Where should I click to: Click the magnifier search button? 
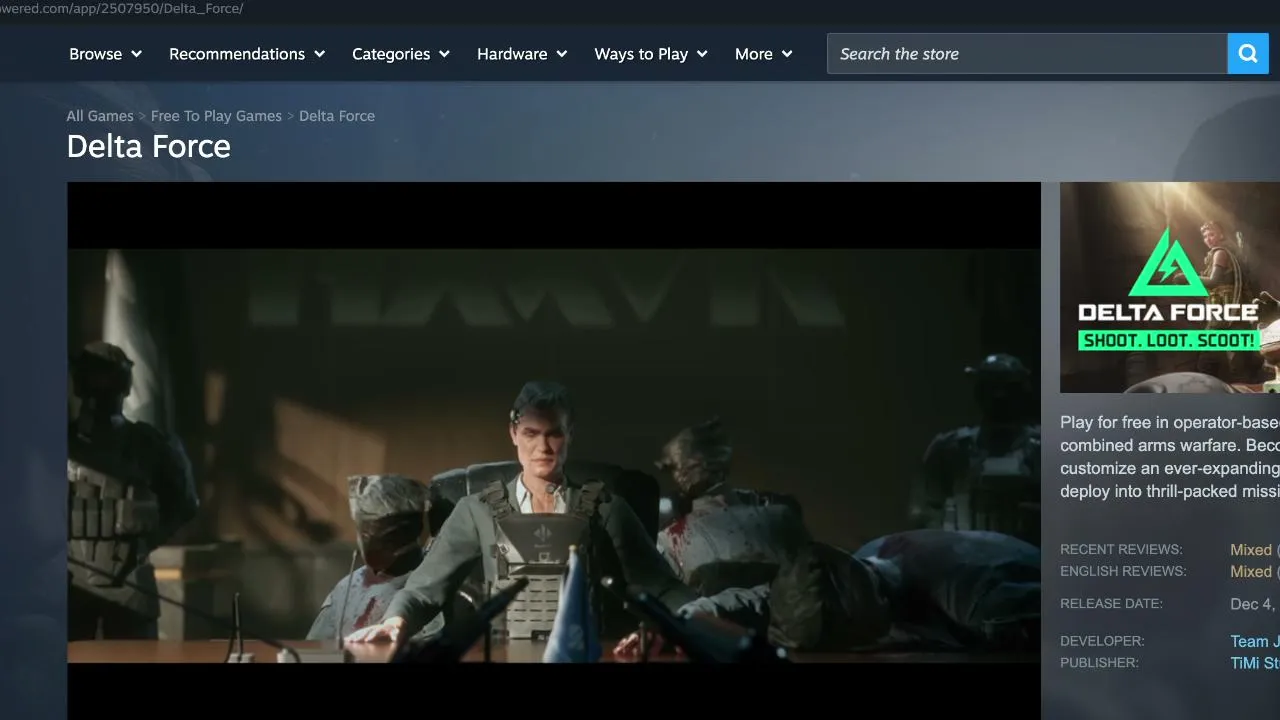pyautogui.click(x=1248, y=54)
